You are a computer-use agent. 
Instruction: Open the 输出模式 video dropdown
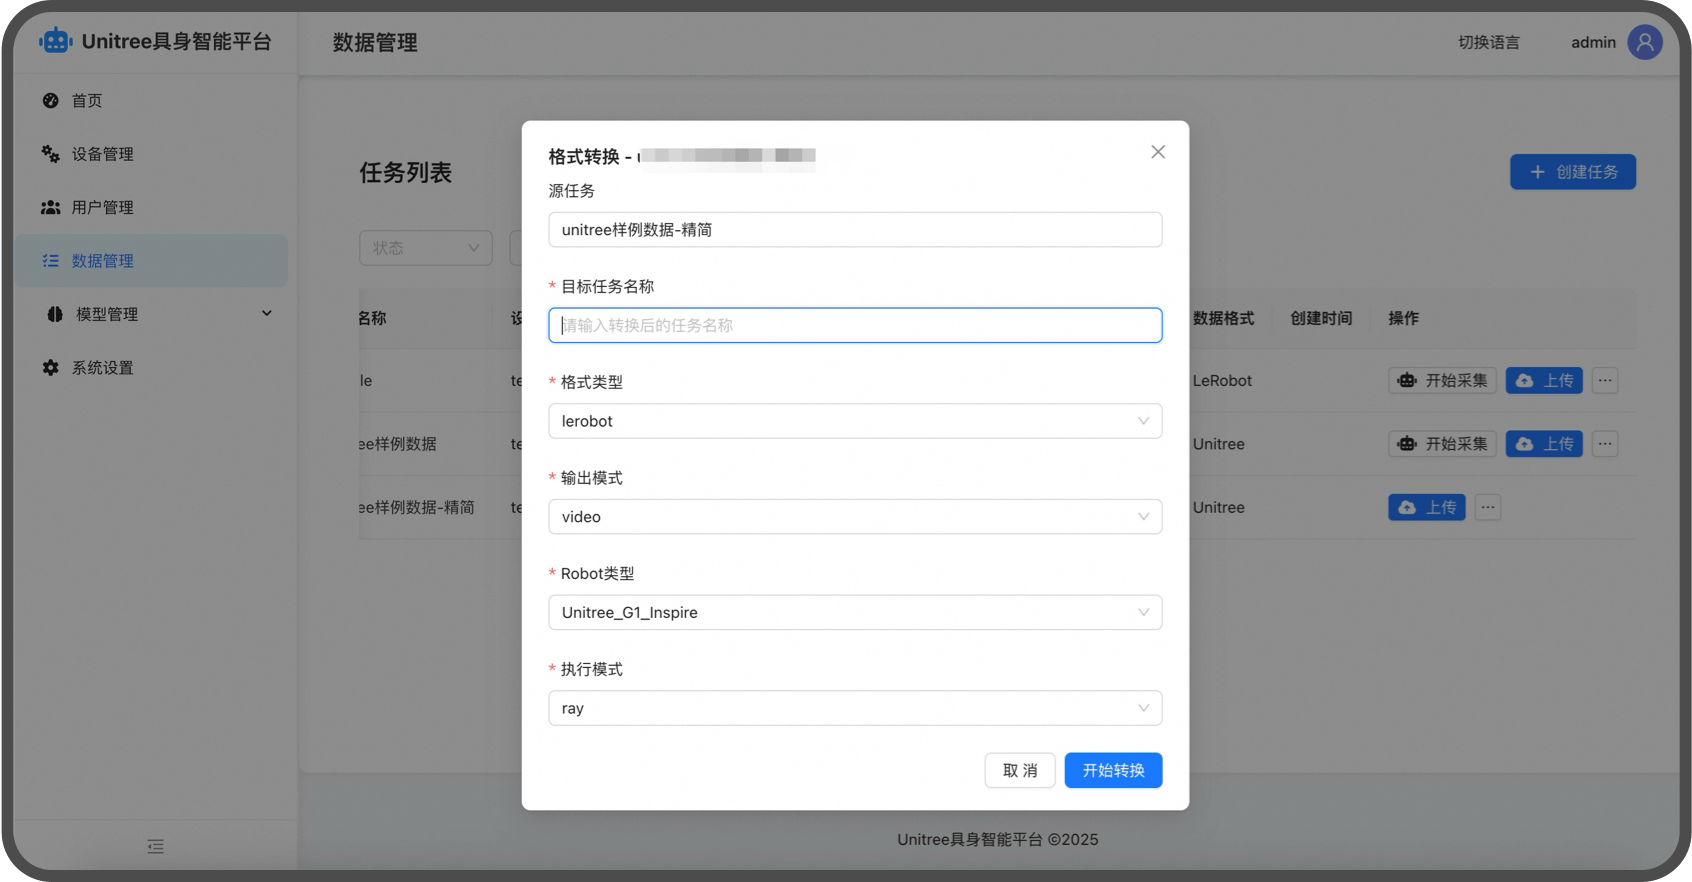click(855, 517)
